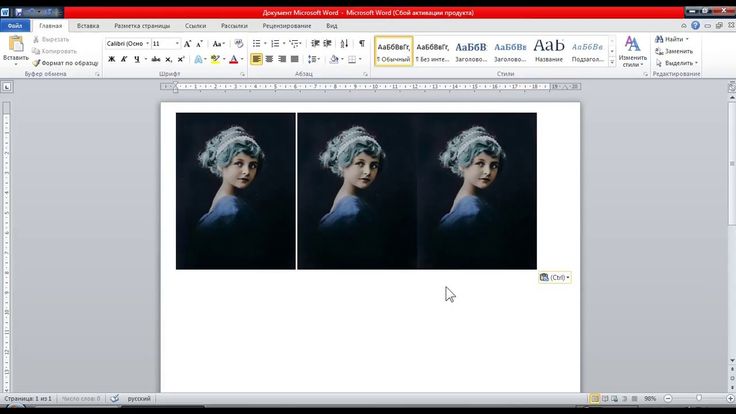Apply the Заголовок 1 heading style
The image size is (736, 414).
point(471,51)
